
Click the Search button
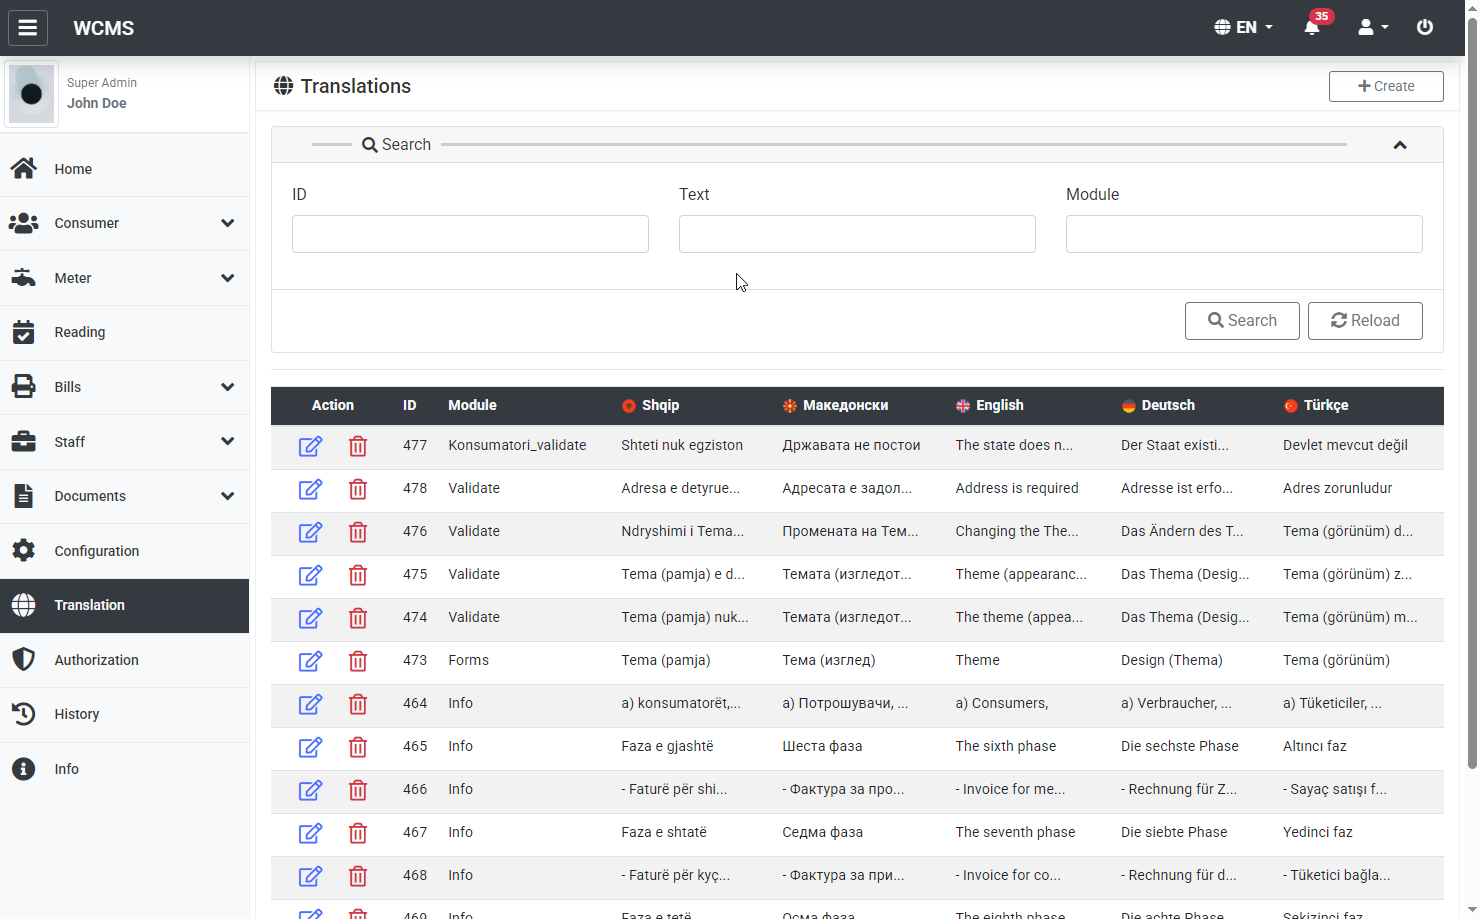click(1242, 321)
